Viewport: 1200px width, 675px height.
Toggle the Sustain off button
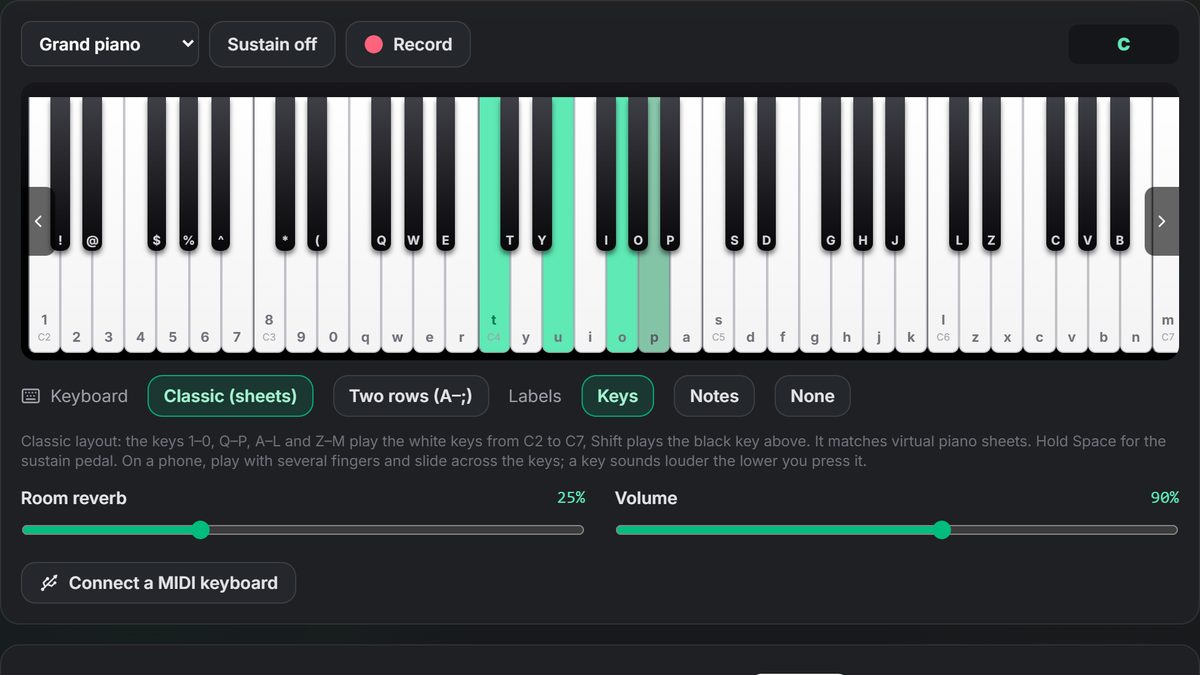[x=272, y=44]
